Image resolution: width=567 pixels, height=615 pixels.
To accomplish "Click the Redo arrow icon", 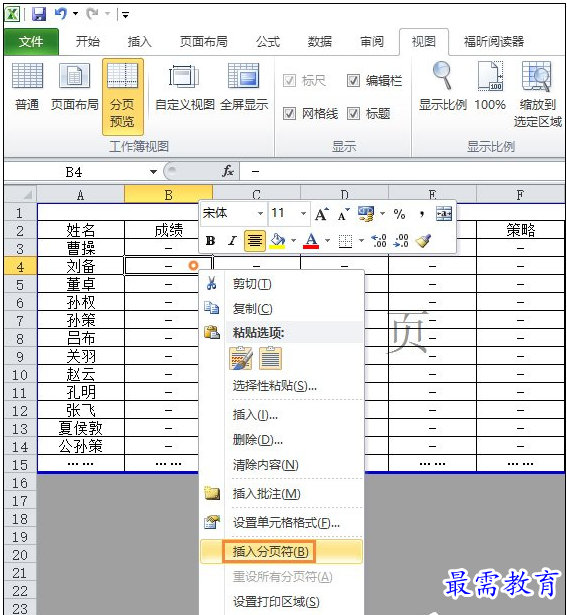I will [93, 14].
